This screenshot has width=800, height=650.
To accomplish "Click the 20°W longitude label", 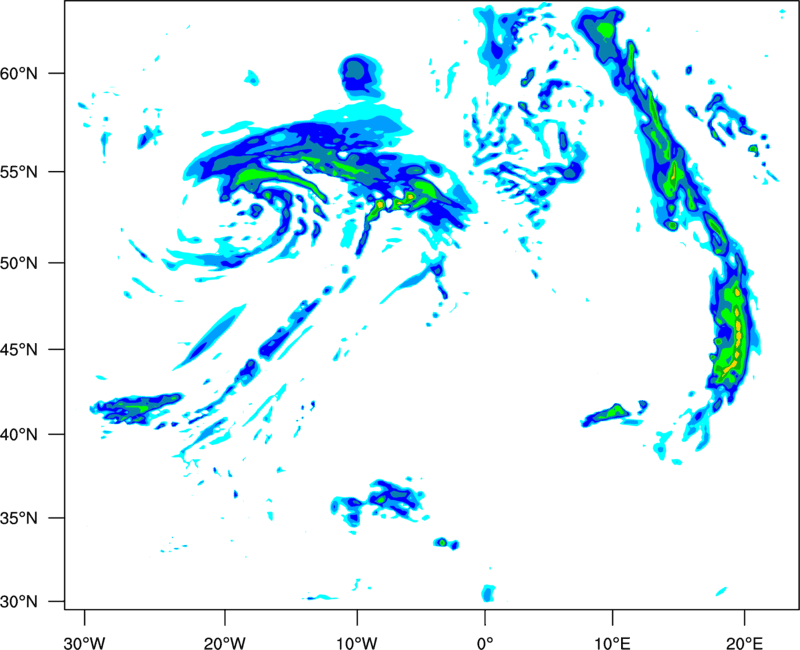I will (224, 643).
